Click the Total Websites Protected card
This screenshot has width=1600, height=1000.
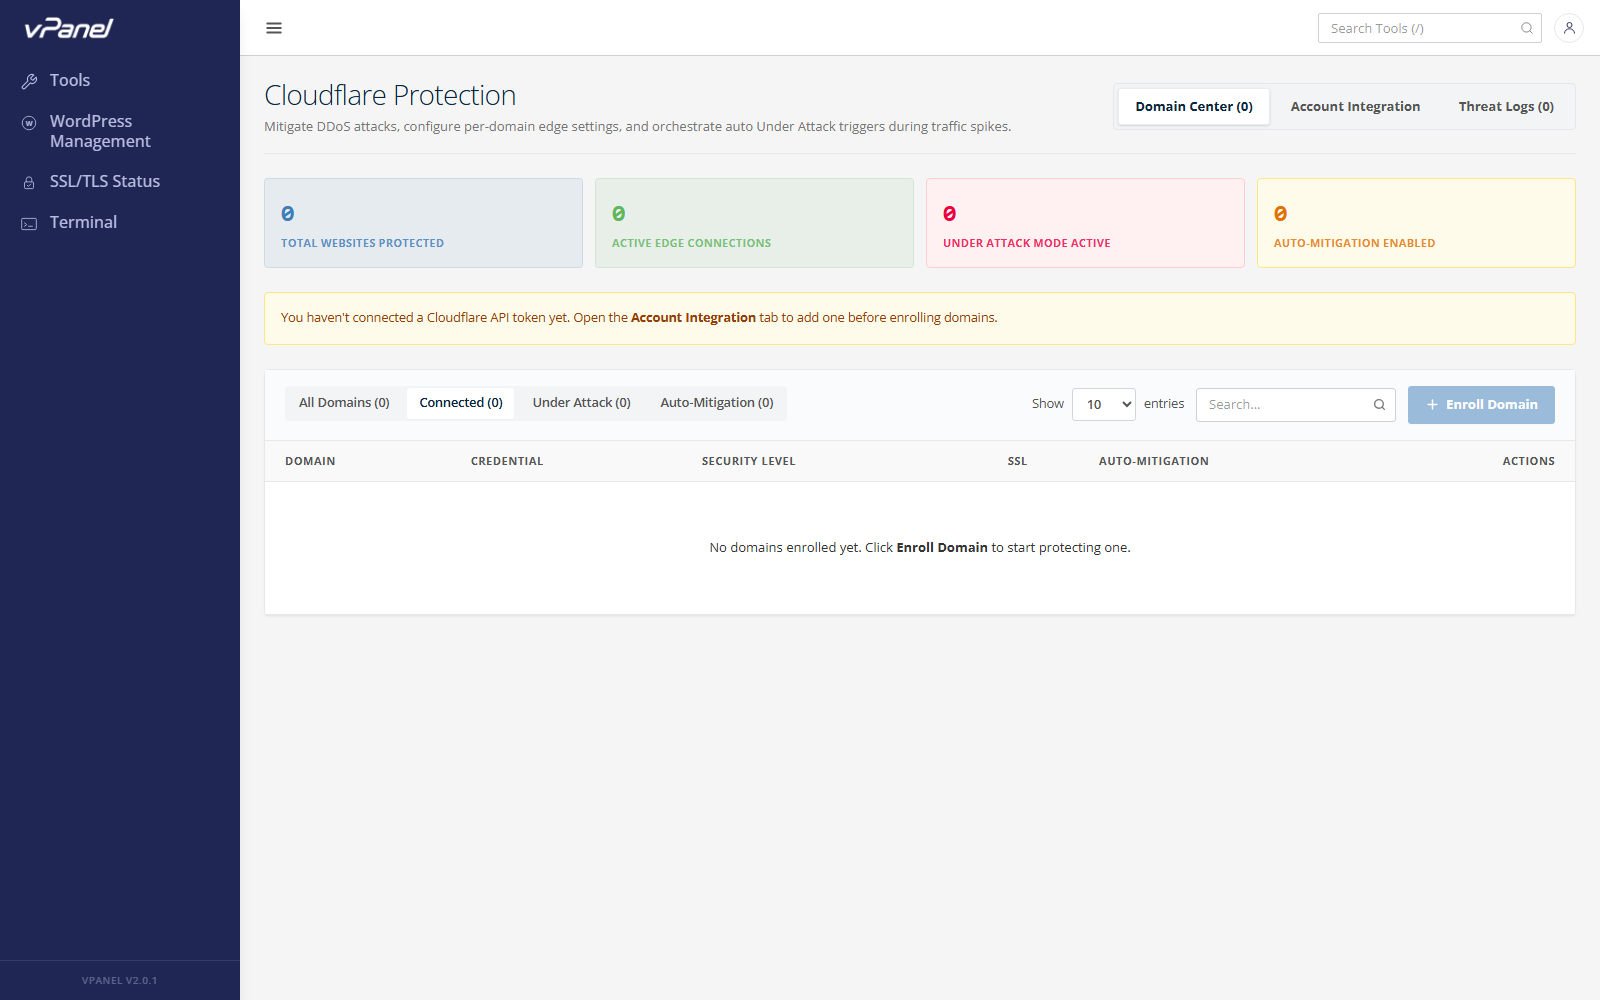click(x=423, y=223)
